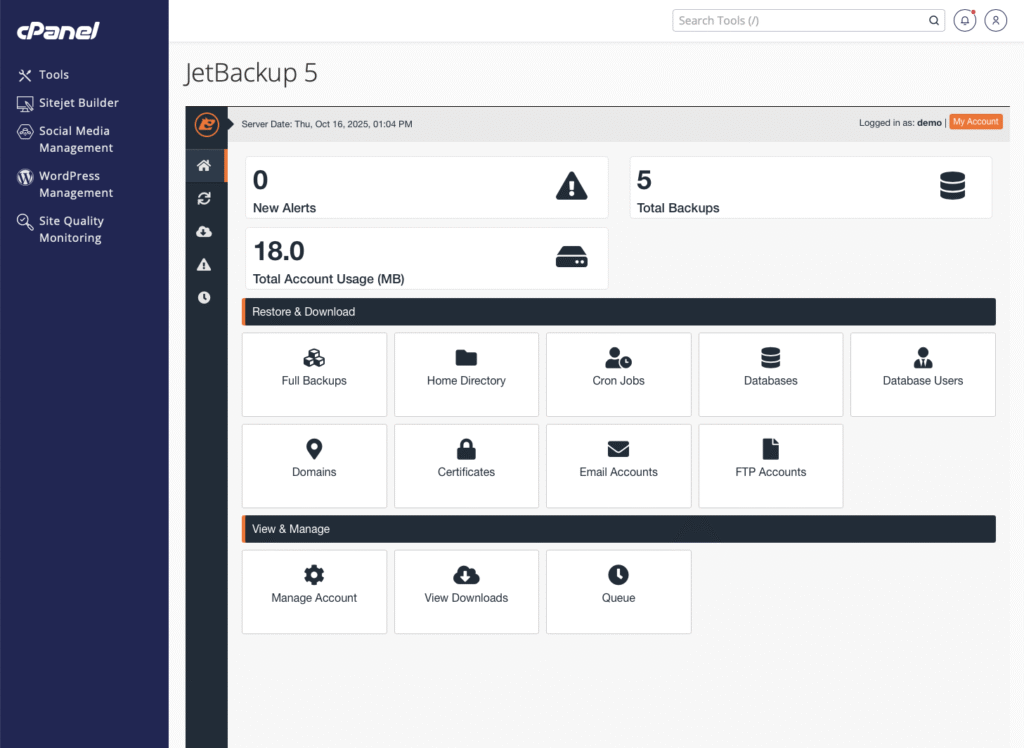Click the My Account button
This screenshot has height=748, width=1024.
click(976, 121)
